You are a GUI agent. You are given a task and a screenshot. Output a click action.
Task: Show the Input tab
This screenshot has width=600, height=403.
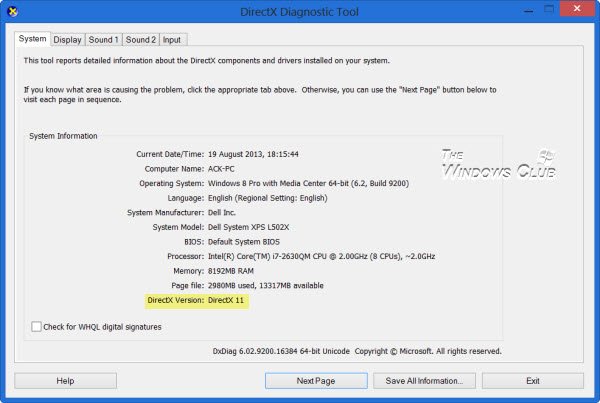coord(172,40)
